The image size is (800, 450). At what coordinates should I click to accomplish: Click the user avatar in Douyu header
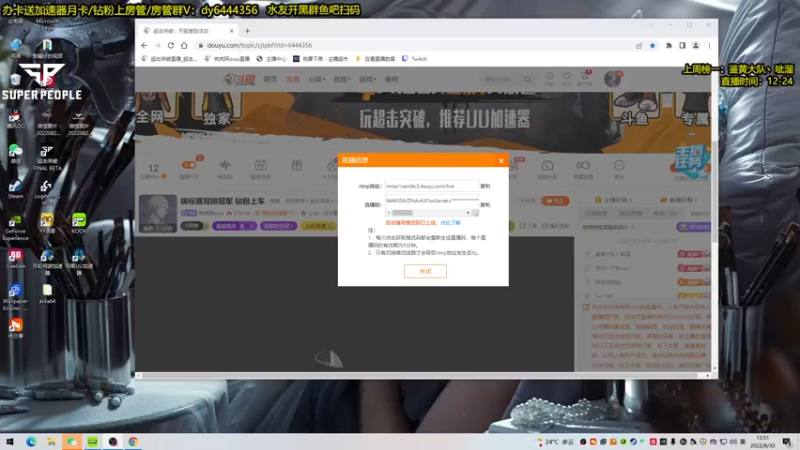click(x=612, y=79)
